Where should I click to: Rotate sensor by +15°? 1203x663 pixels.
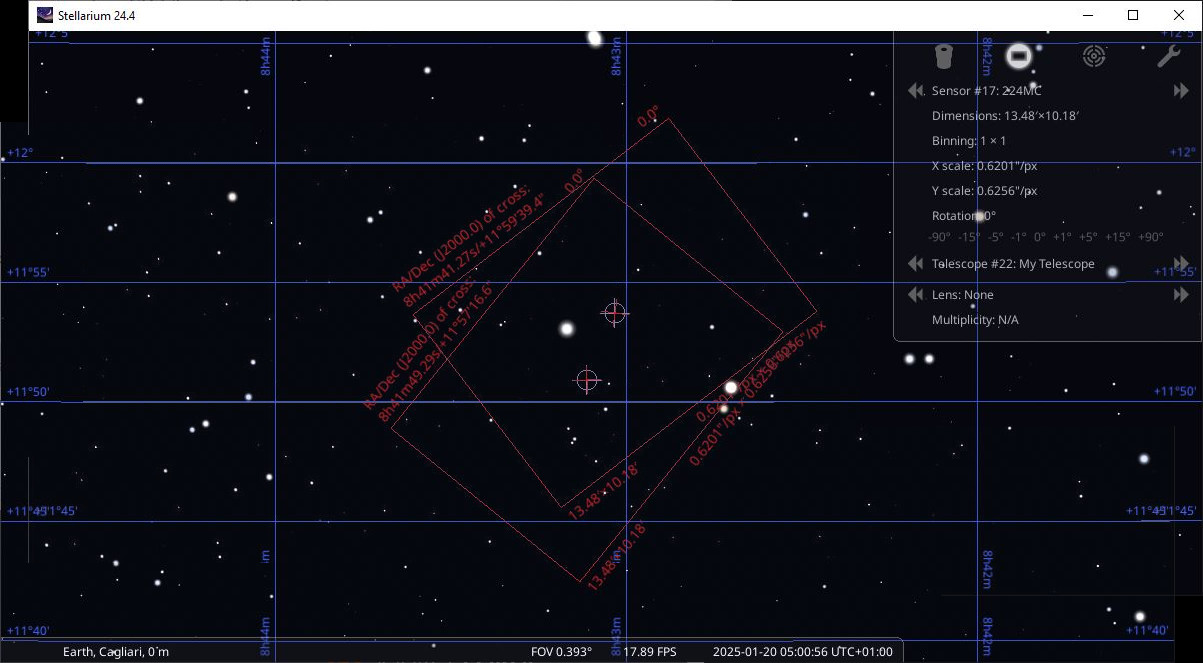pyautogui.click(x=1116, y=237)
